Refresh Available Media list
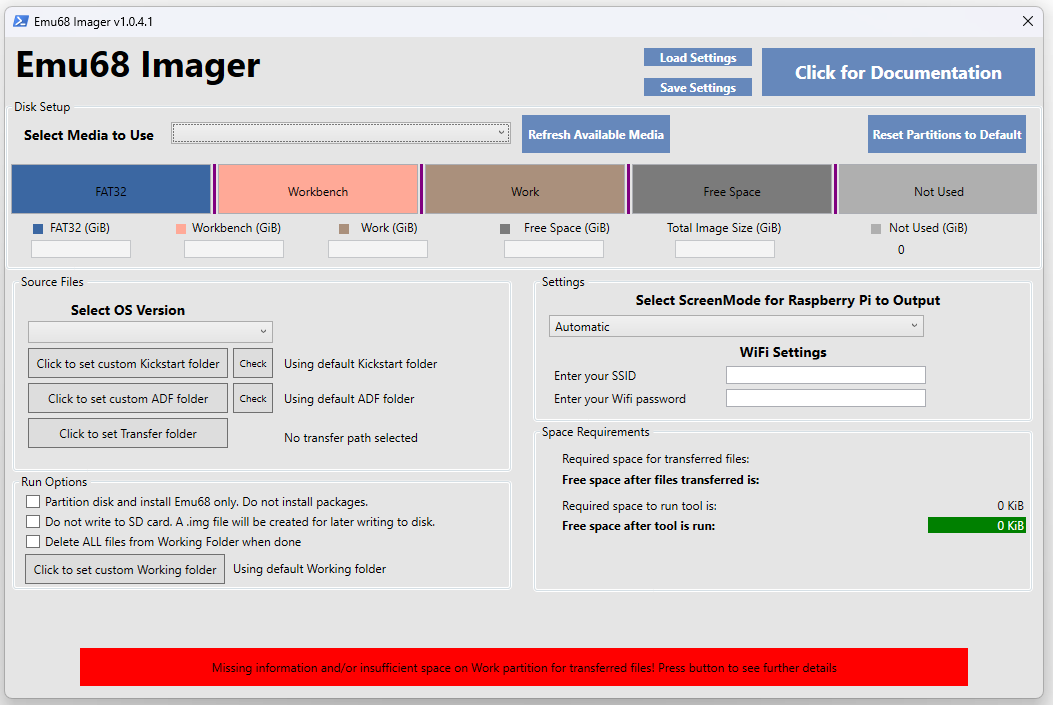This screenshot has height=705, width=1053. pyautogui.click(x=596, y=134)
